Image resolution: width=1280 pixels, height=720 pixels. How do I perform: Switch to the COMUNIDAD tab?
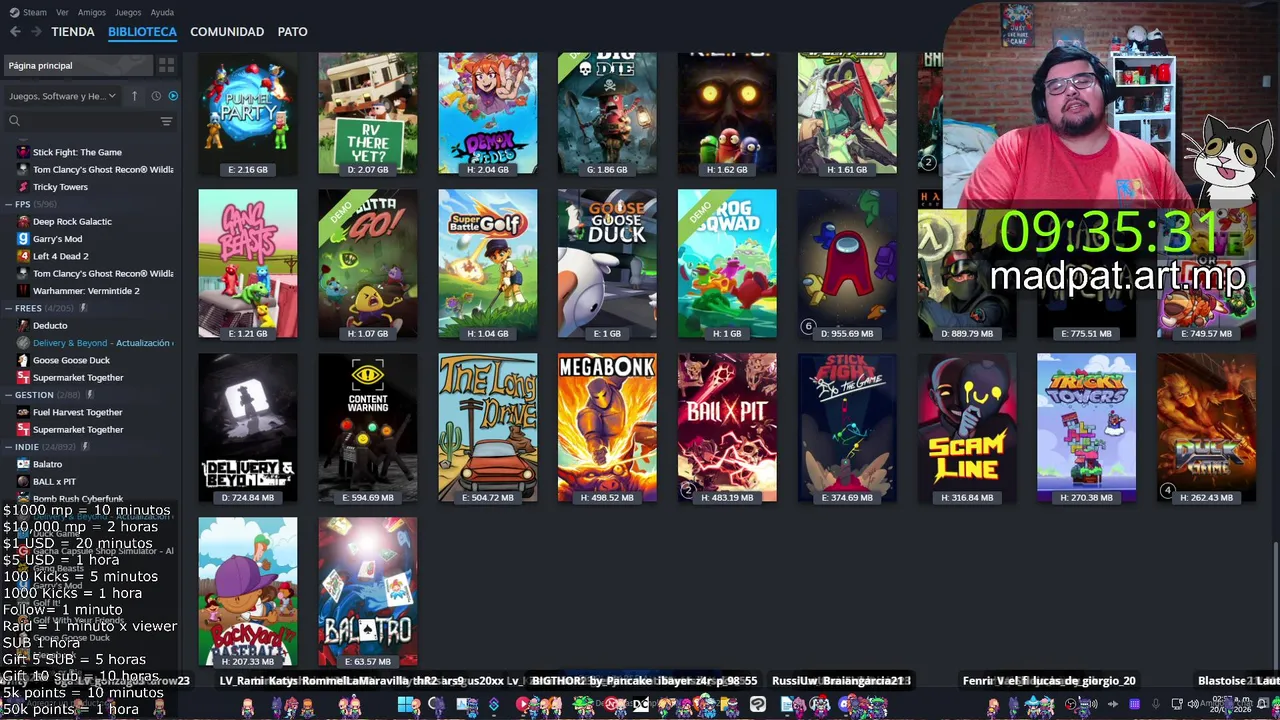[x=227, y=32]
